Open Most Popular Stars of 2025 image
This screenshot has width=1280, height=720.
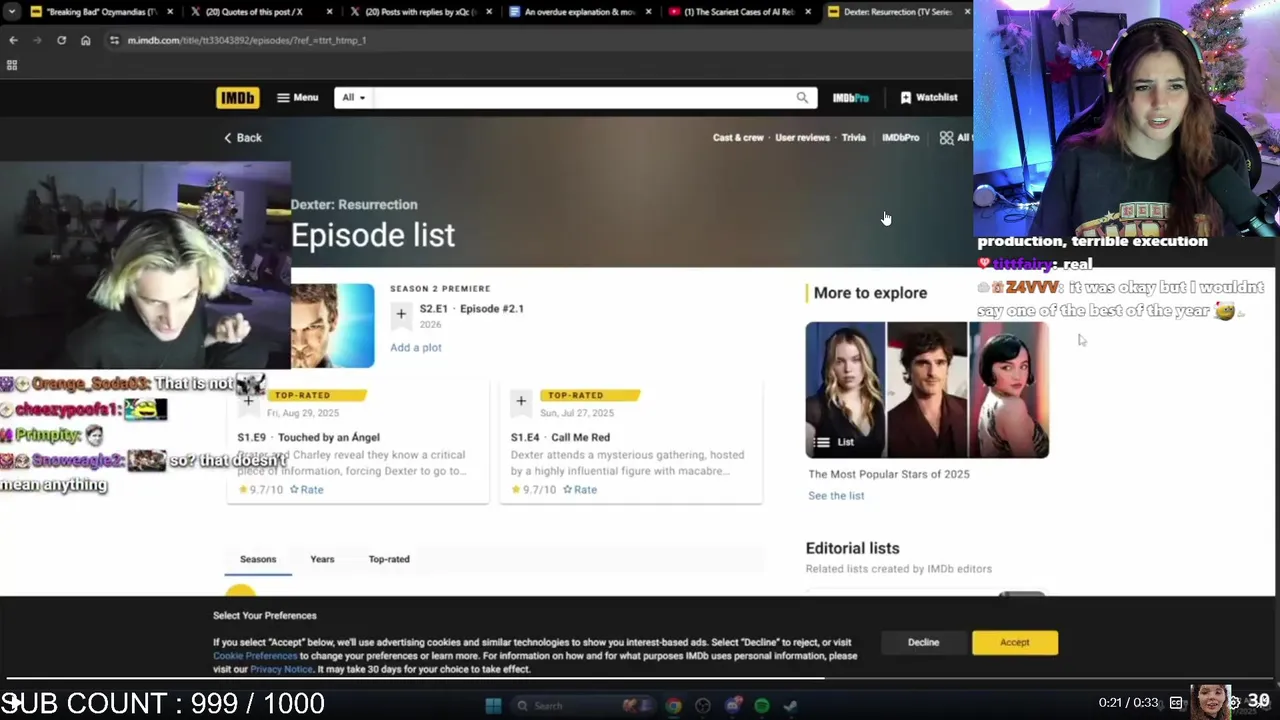927,389
